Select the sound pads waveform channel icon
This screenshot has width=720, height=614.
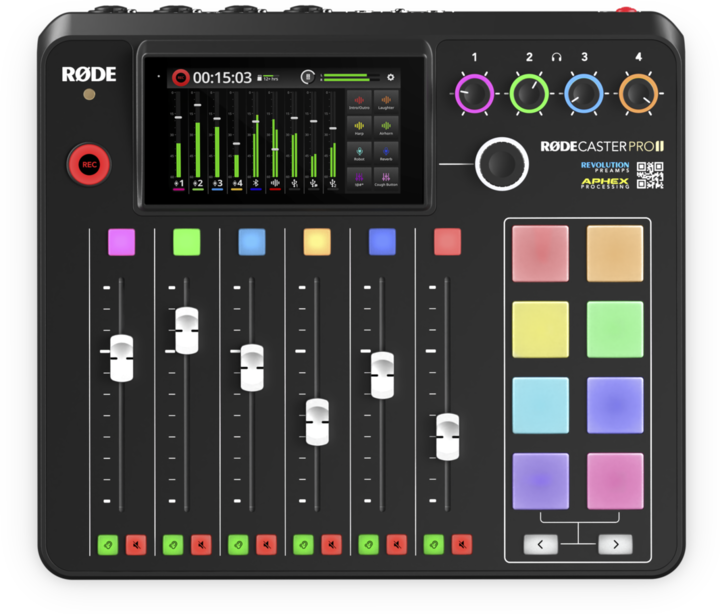coord(275,184)
